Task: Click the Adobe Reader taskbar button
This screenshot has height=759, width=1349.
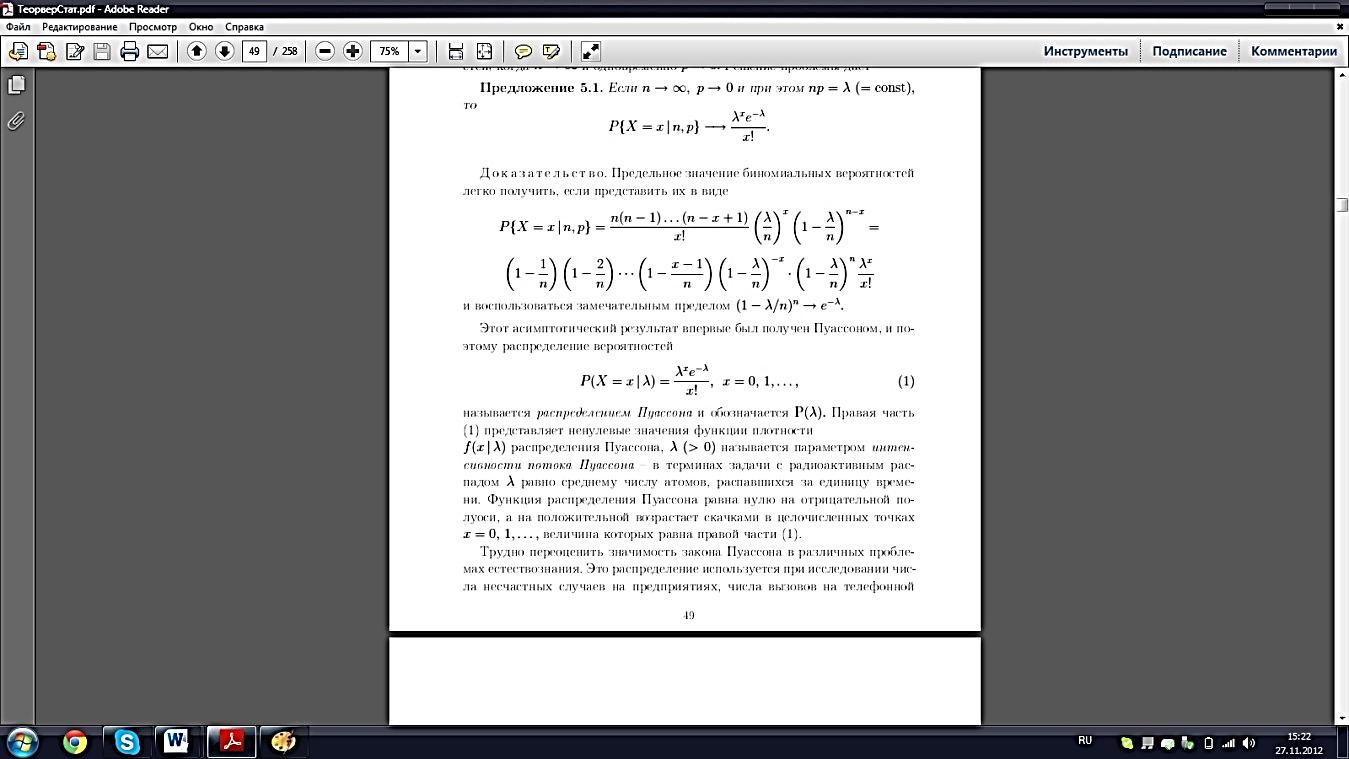Action: point(231,742)
